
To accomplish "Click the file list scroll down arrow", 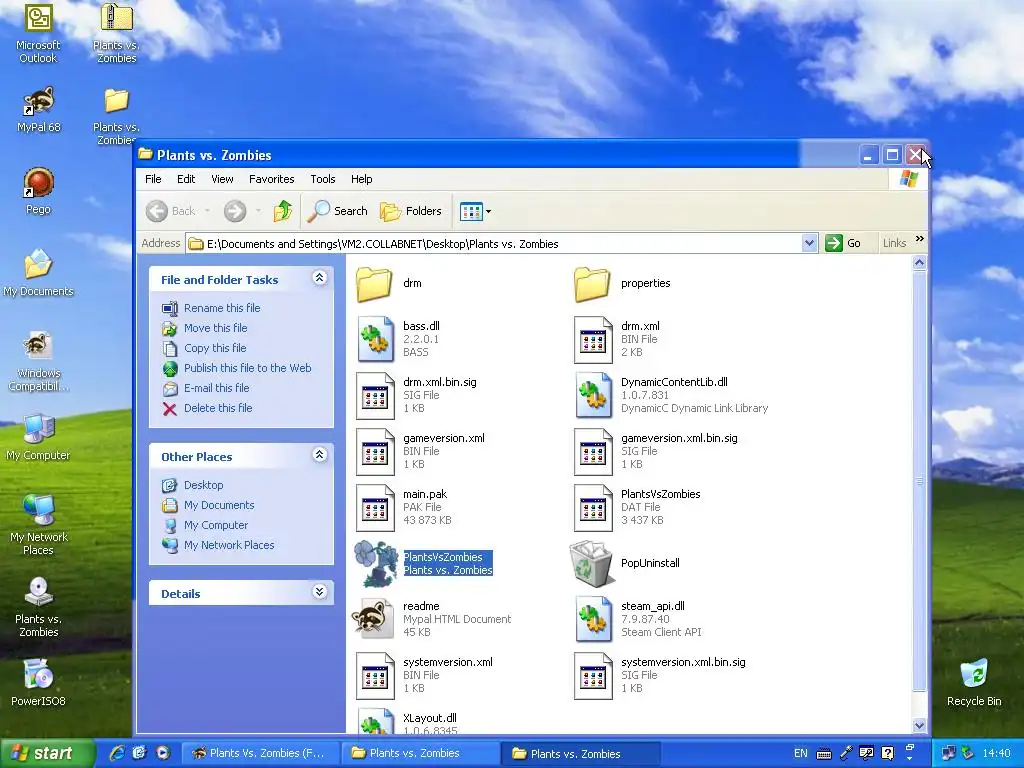I will point(920,725).
